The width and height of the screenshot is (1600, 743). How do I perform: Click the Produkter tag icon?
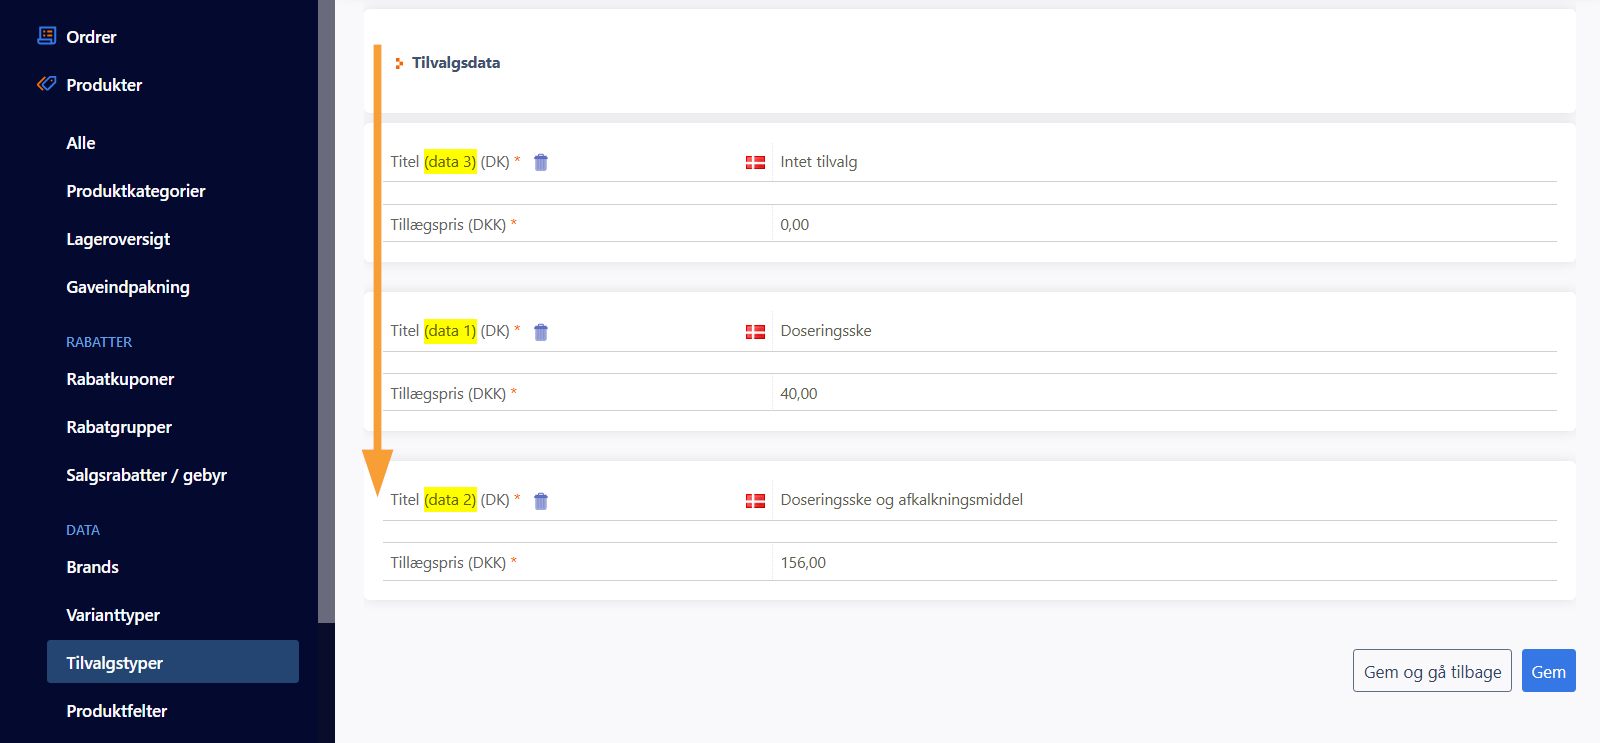(x=46, y=84)
